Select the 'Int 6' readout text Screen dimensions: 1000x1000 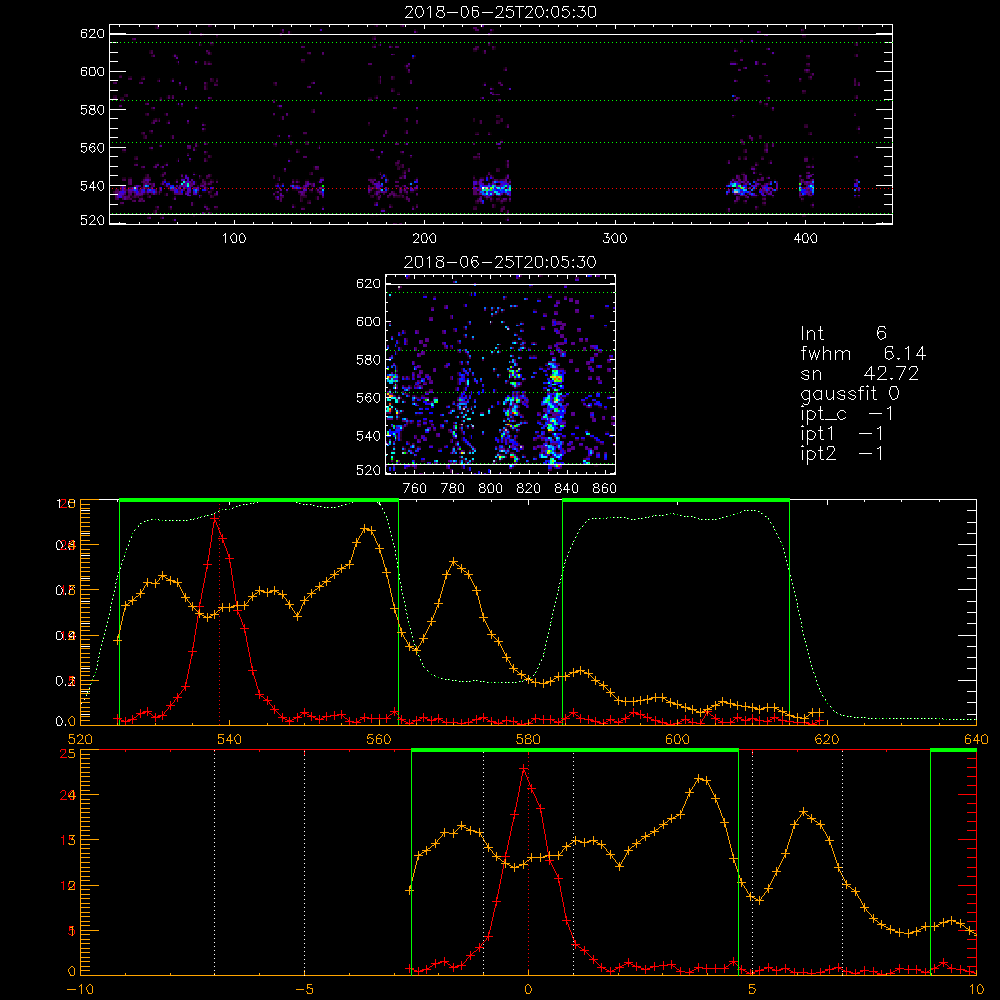click(x=843, y=333)
